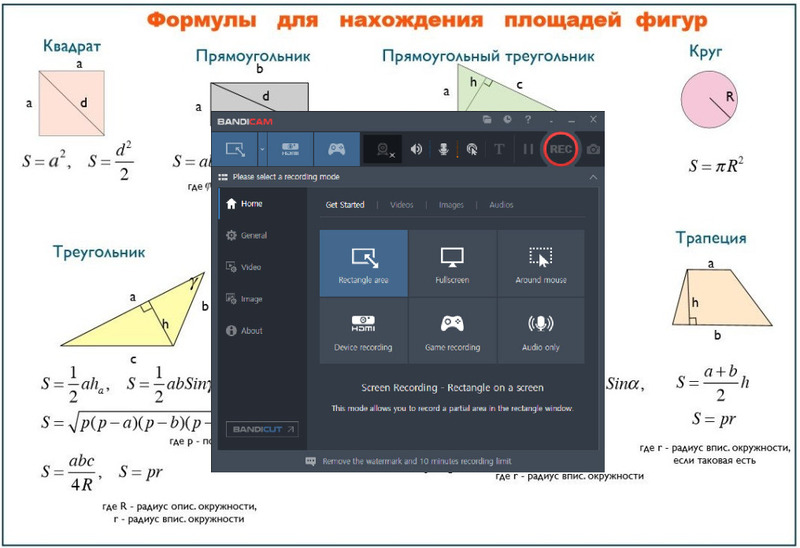
Task: Click the chat bubble icon in footer
Action: tap(310, 461)
